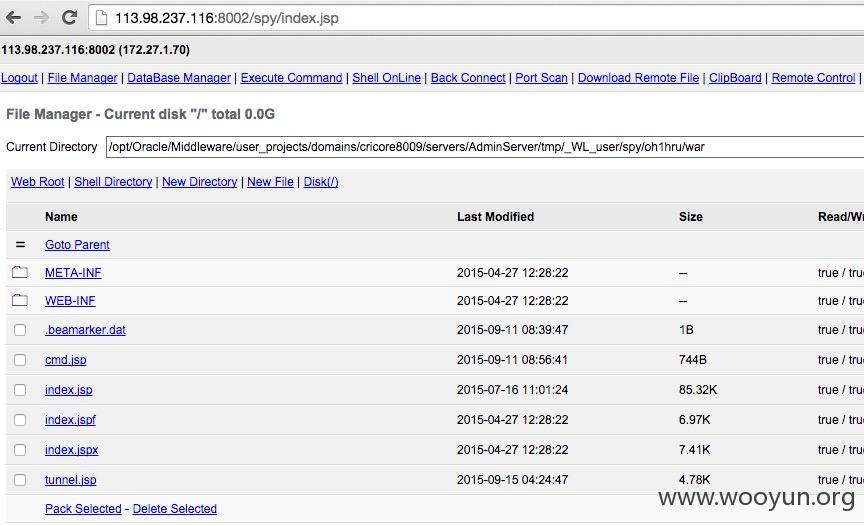Click the Goto Parent equals icon
The image size is (864, 526).
tap(20, 245)
